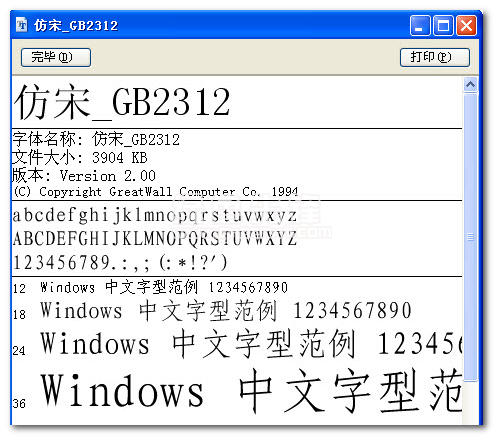
Task: Click the 24 point size label
Action: [x=19, y=351]
